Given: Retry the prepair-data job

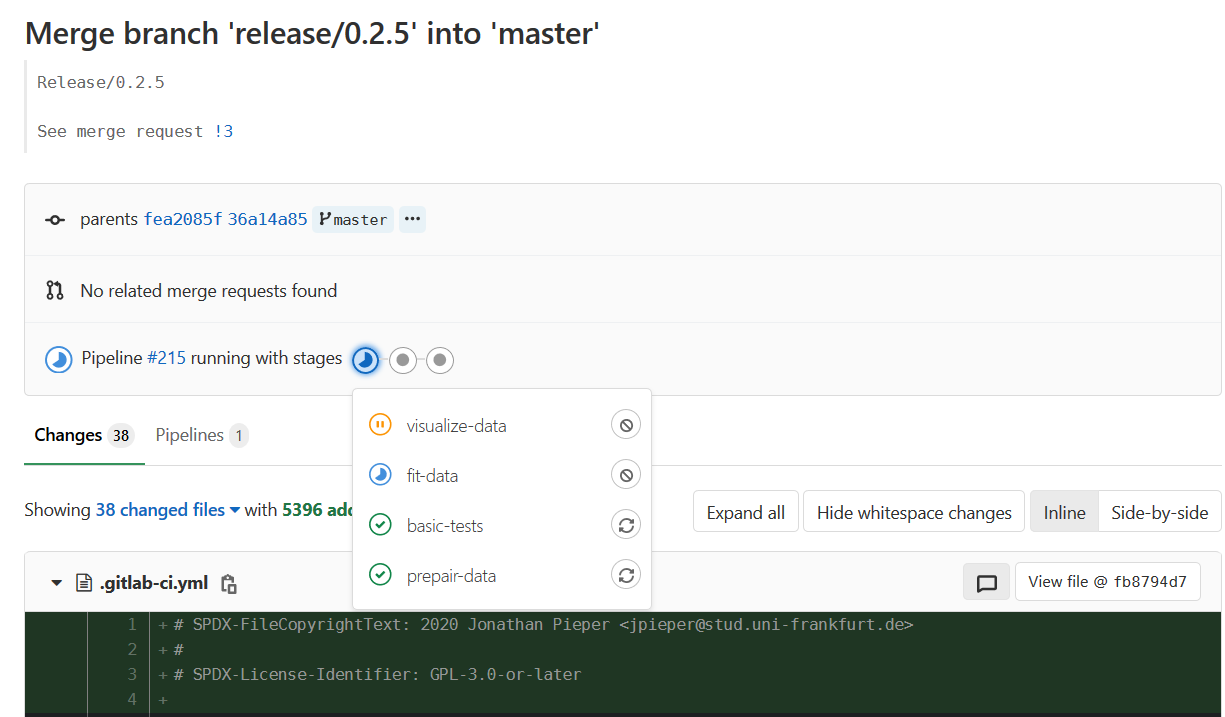Looking at the screenshot, I should (626, 574).
